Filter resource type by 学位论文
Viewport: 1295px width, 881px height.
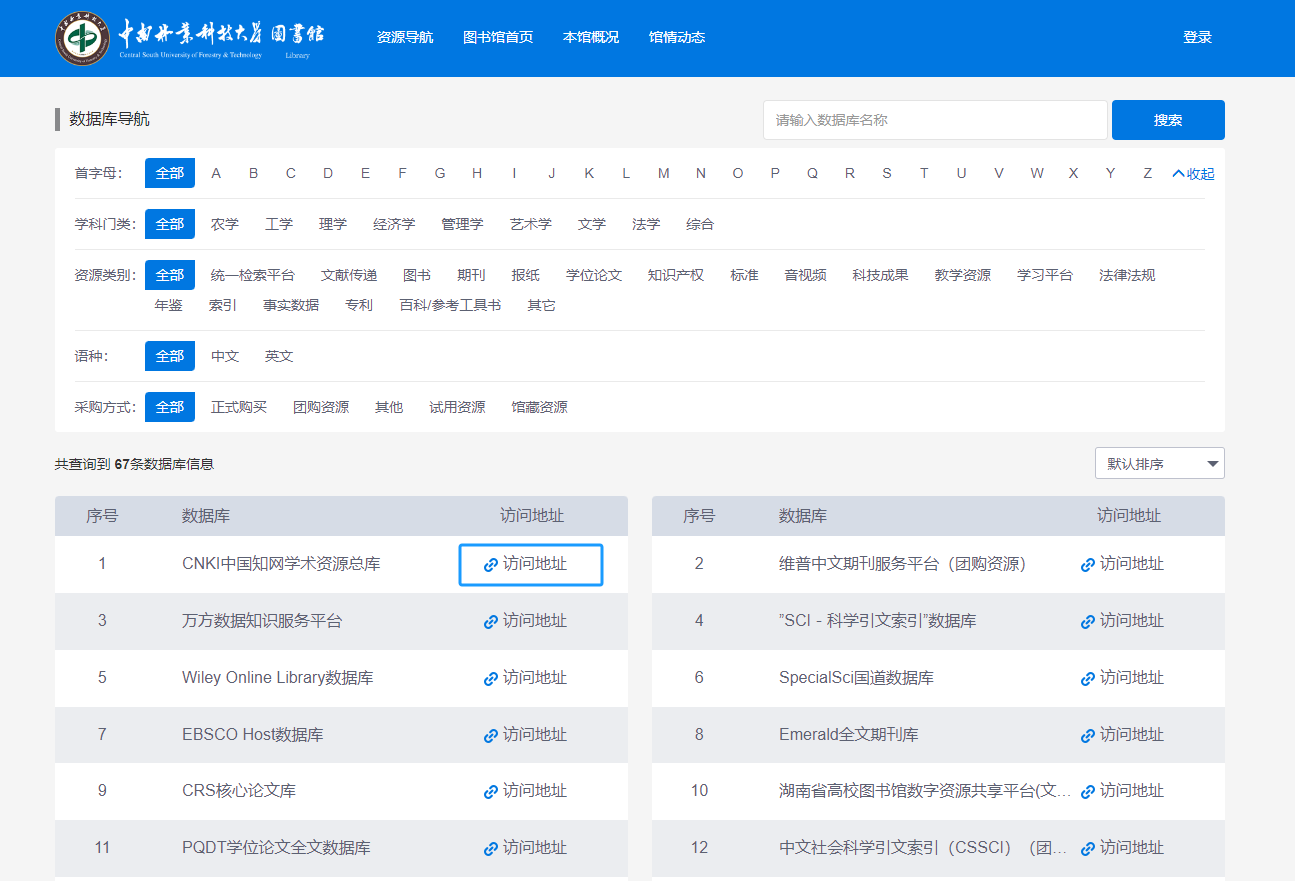(593, 275)
